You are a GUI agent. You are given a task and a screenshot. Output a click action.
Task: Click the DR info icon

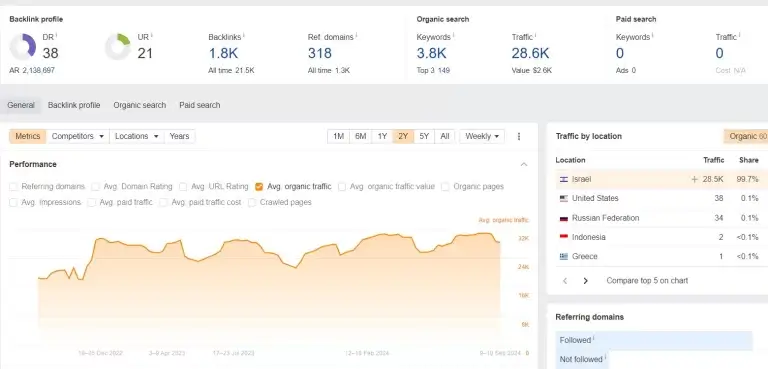56,35
